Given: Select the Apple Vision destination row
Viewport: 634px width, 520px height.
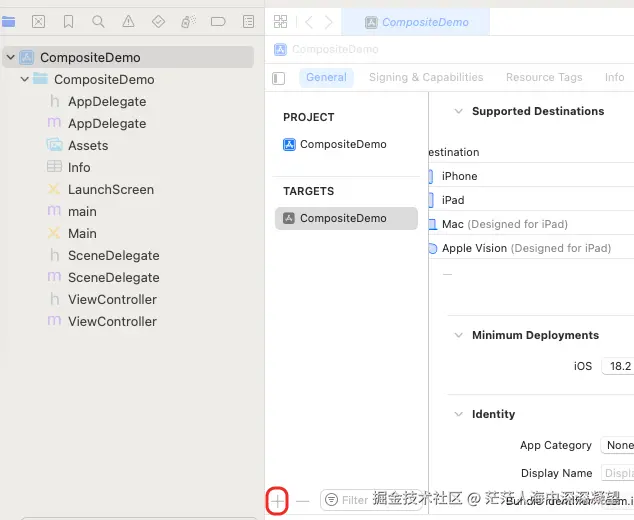Looking at the screenshot, I should pos(531,248).
